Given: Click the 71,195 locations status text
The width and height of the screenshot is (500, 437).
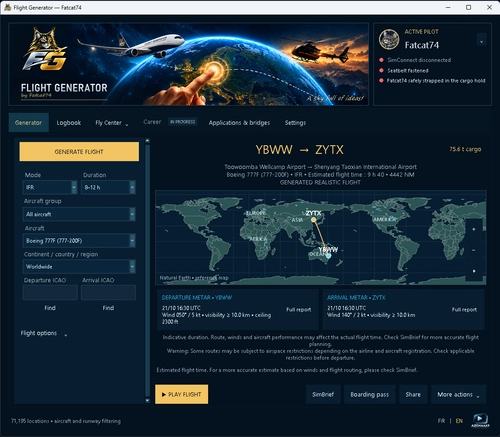Looking at the screenshot, I should (x=66, y=421).
